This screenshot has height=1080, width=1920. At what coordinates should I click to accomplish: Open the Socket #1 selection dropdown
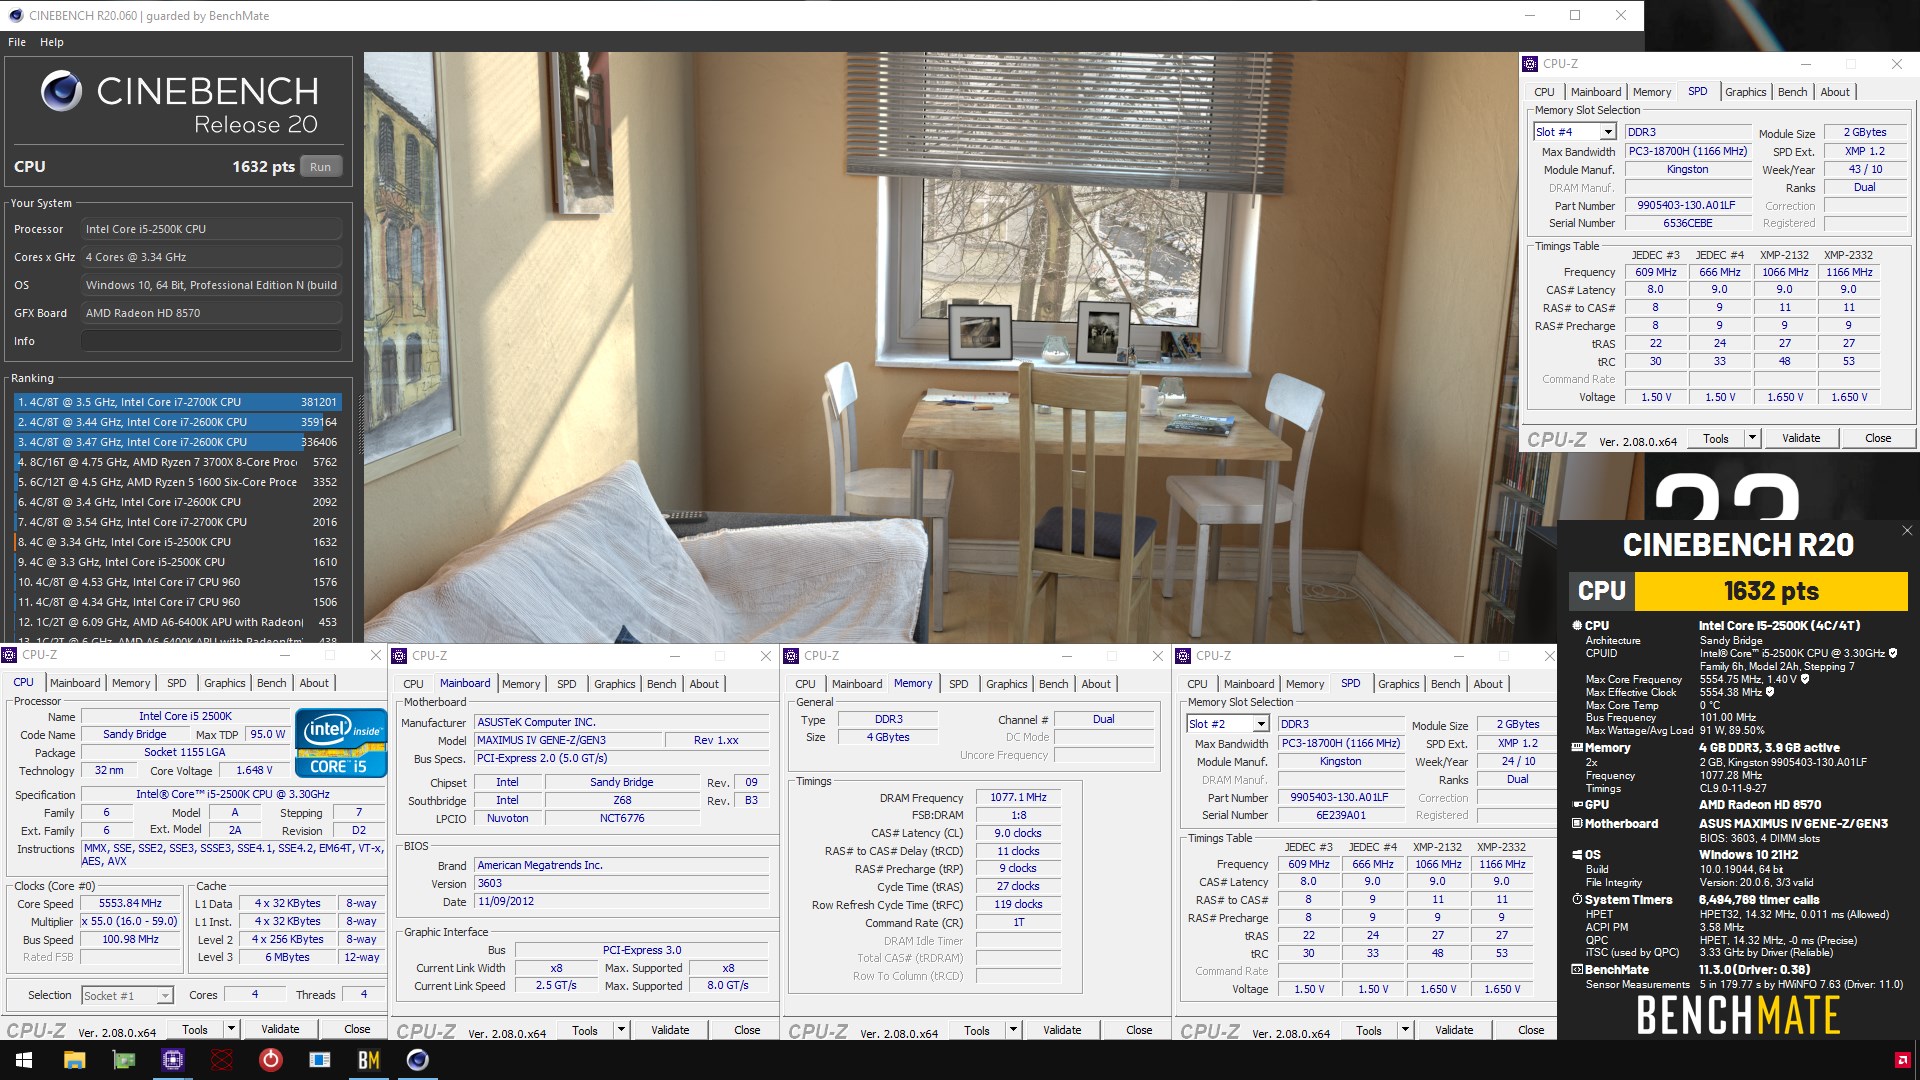(x=165, y=995)
